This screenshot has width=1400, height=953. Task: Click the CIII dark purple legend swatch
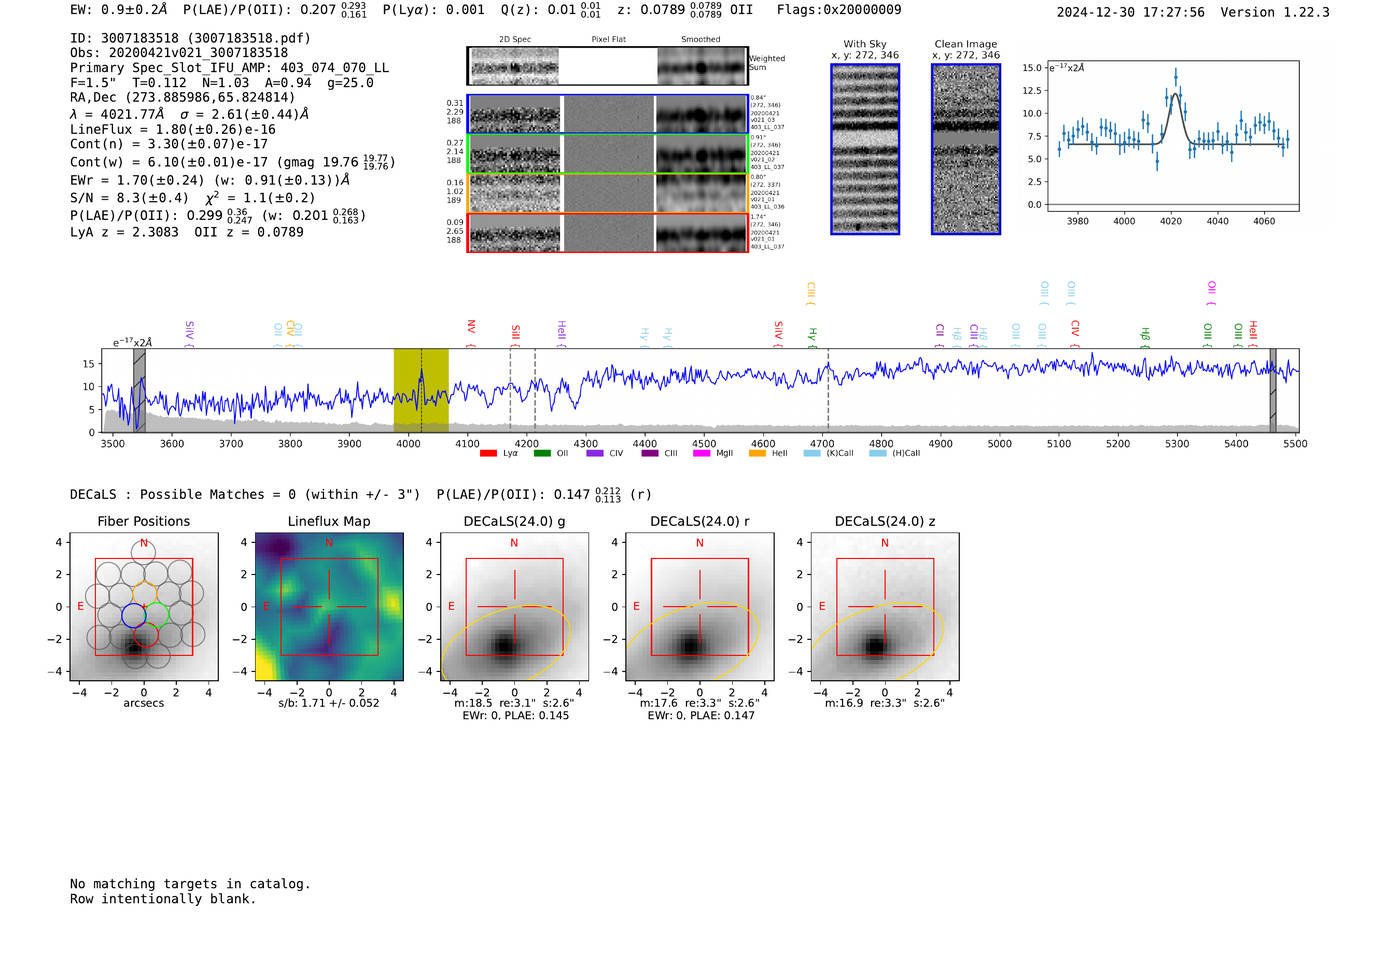[x=650, y=454]
